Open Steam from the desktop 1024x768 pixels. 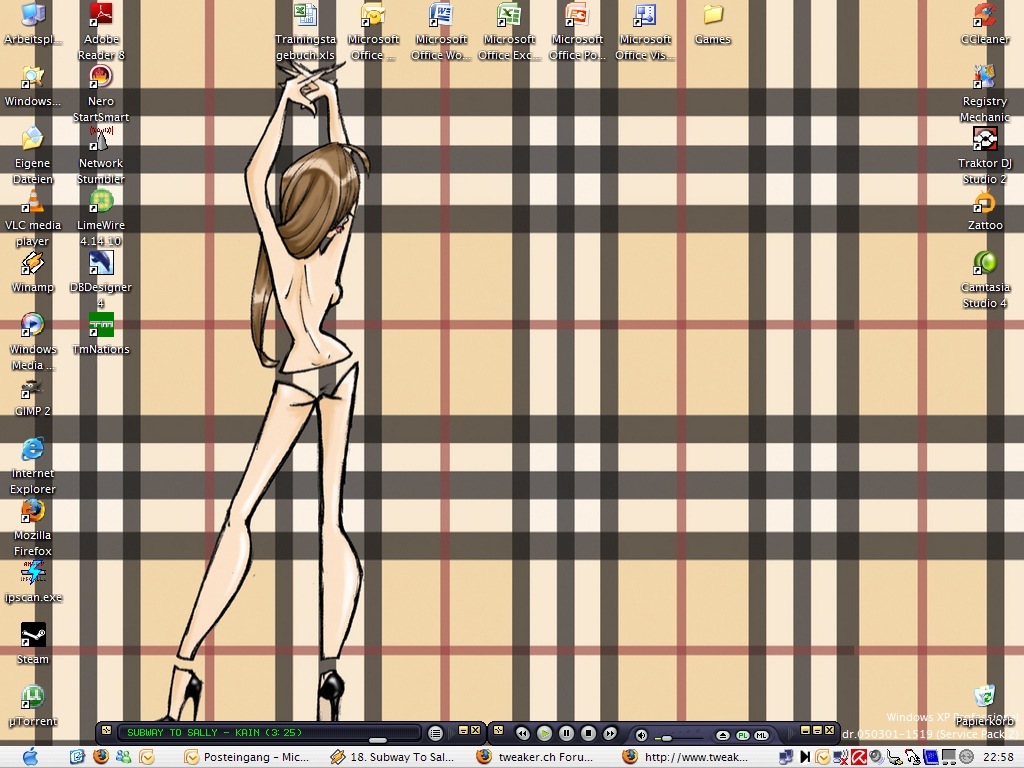[x=33, y=636]
